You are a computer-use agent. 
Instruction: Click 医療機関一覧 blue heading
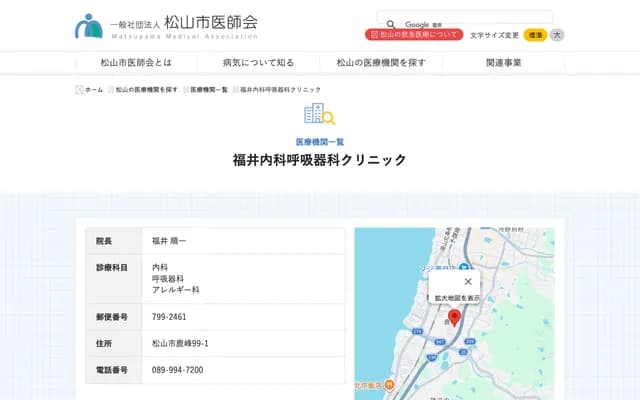(x=320, y=142)
